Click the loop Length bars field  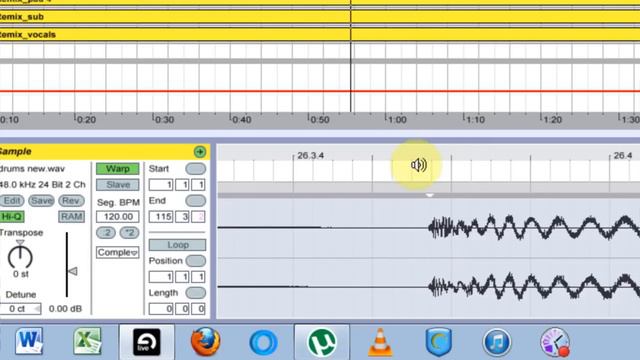(x=161, y=309)
